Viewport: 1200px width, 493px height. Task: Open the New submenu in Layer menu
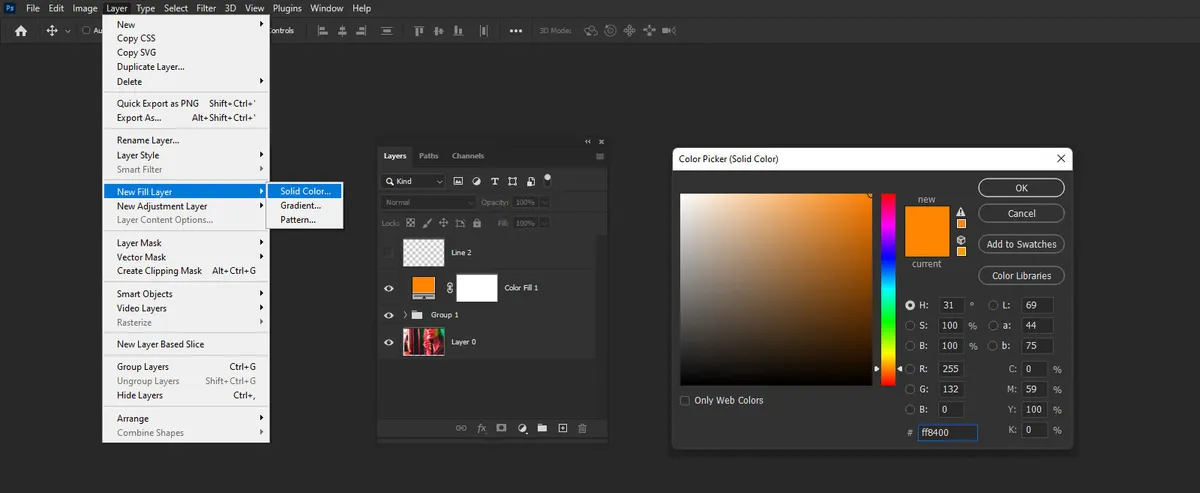tap(186, 24)
